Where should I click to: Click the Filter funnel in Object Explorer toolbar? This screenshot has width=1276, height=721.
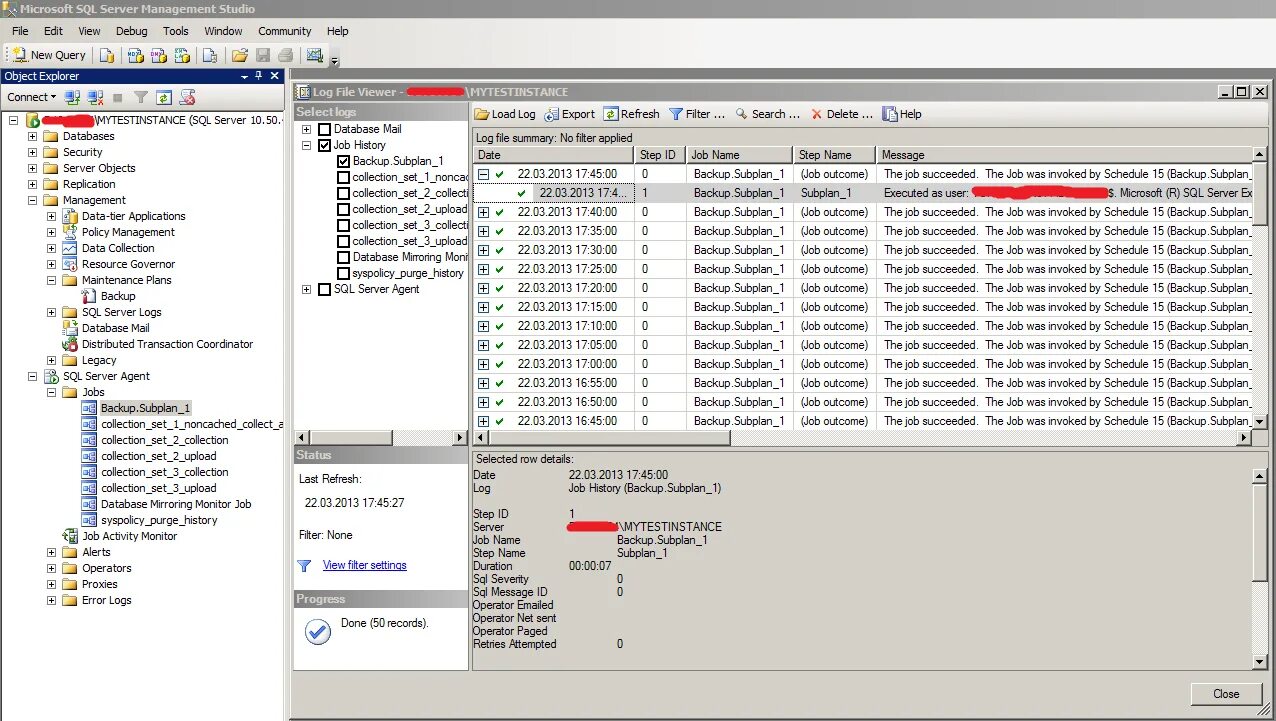point(141,97)
